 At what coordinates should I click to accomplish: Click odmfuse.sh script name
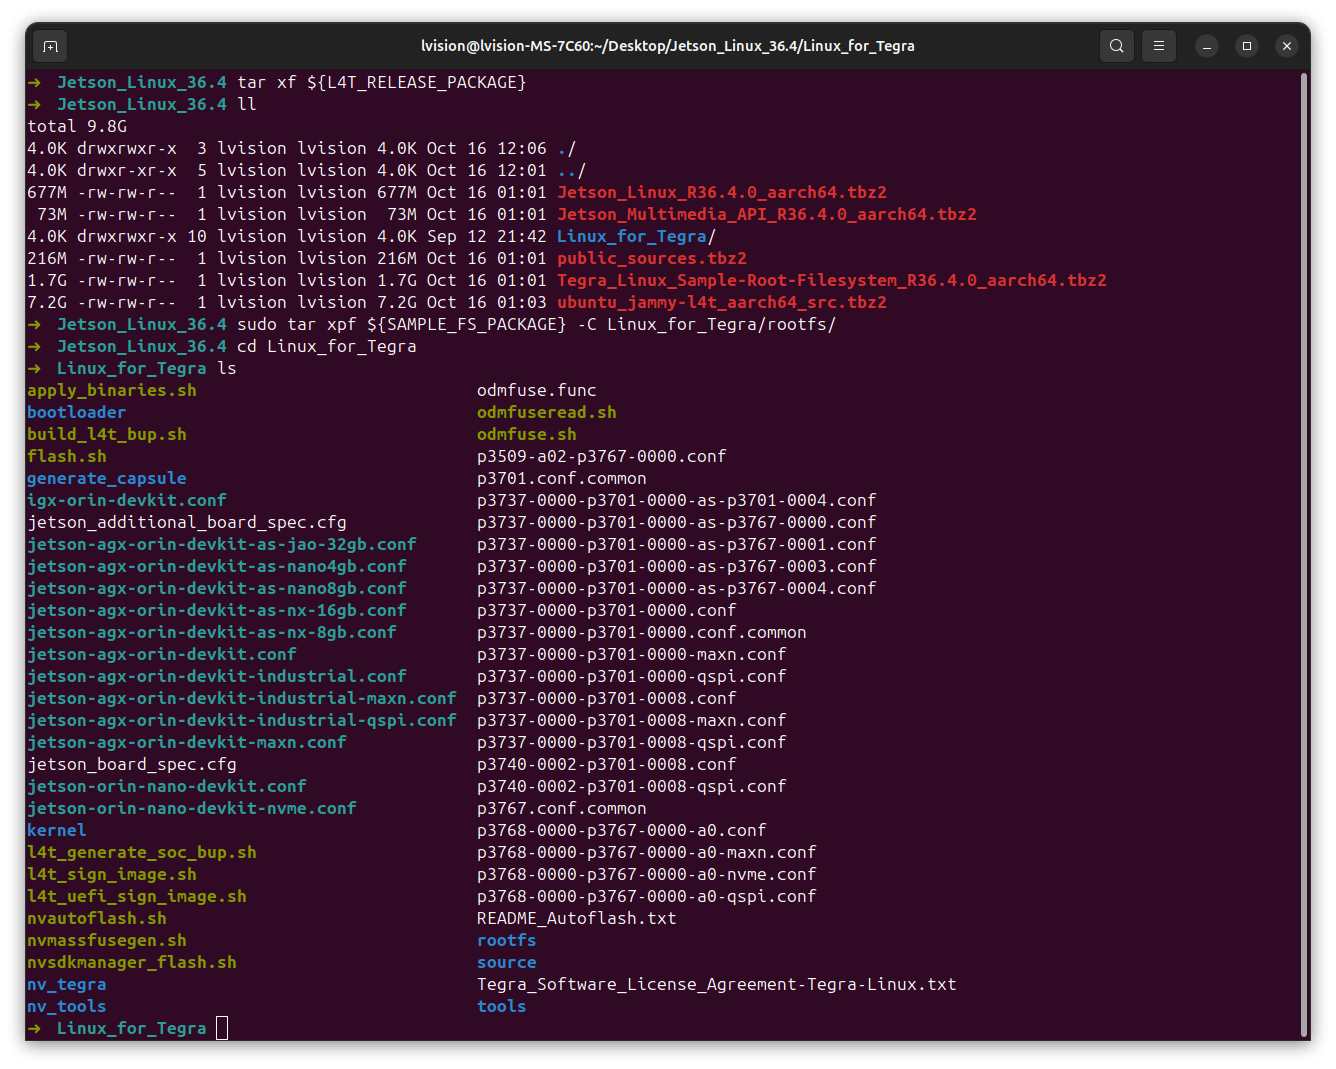tap(527, 434)
